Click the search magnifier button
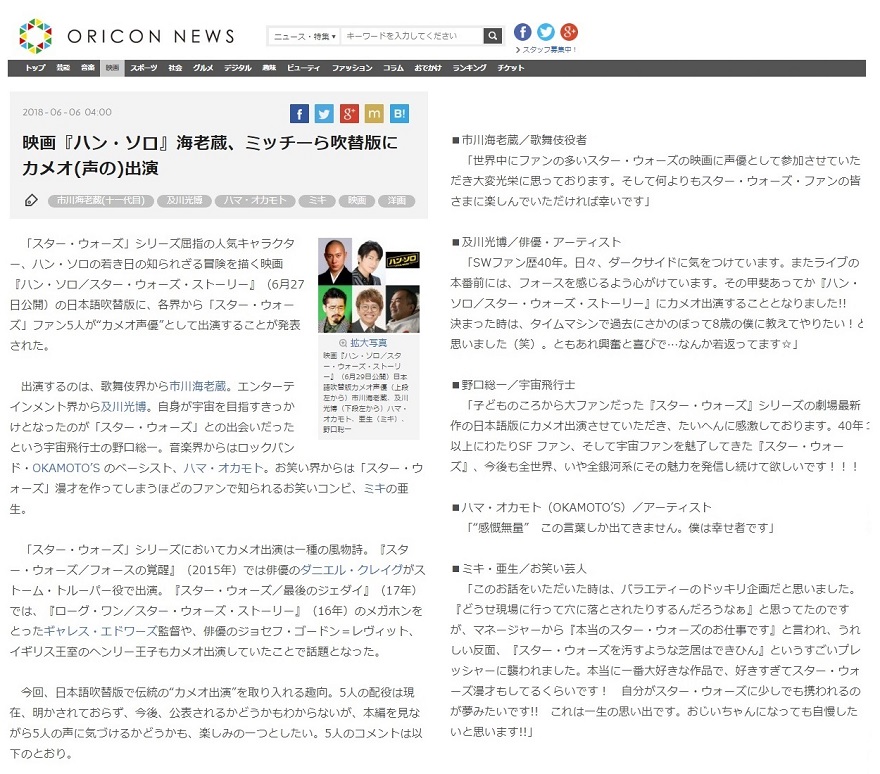The image size is (880, 774). (x=492, y=36)
